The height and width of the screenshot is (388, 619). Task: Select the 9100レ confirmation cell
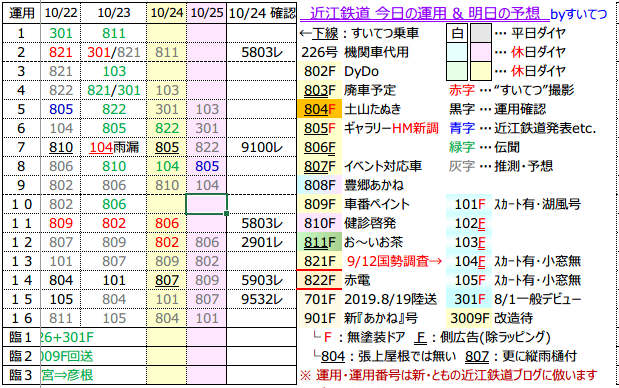click(262, 147)
